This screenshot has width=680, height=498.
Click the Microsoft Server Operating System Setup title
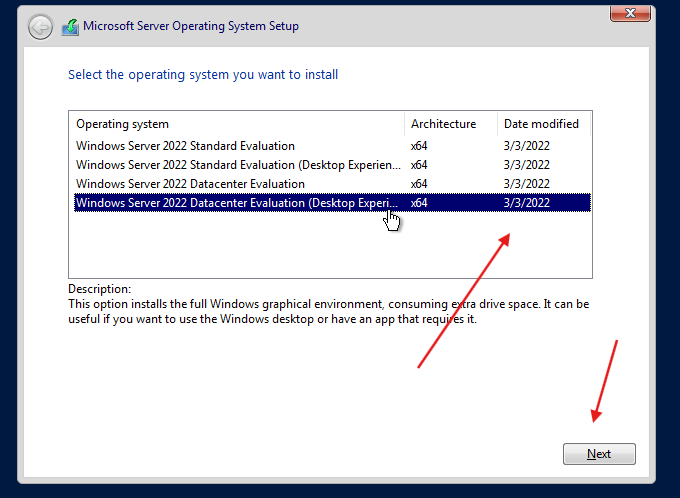pos(190,26)
